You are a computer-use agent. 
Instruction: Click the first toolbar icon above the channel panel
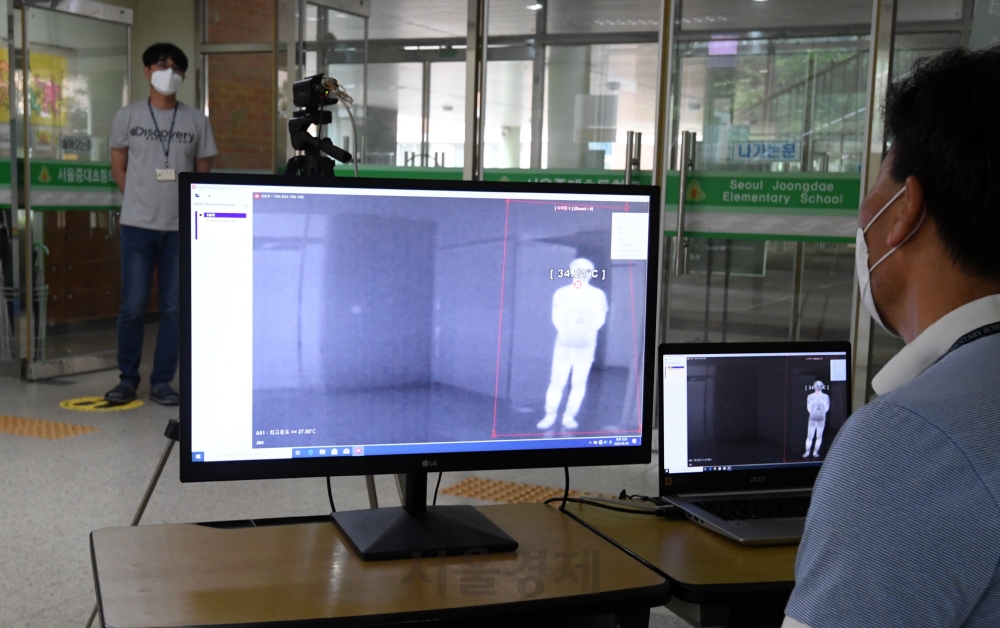pos(197,195)
